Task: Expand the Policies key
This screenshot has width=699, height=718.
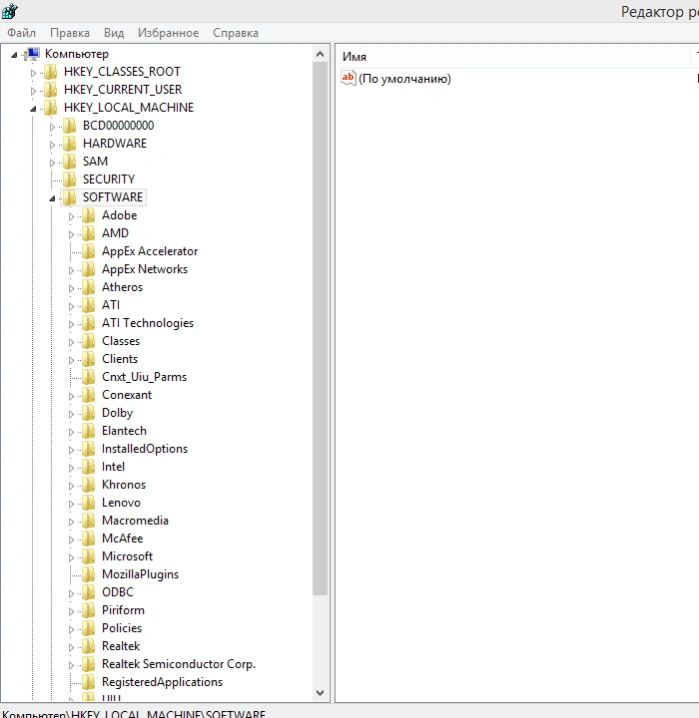Action: coord(71,630)
